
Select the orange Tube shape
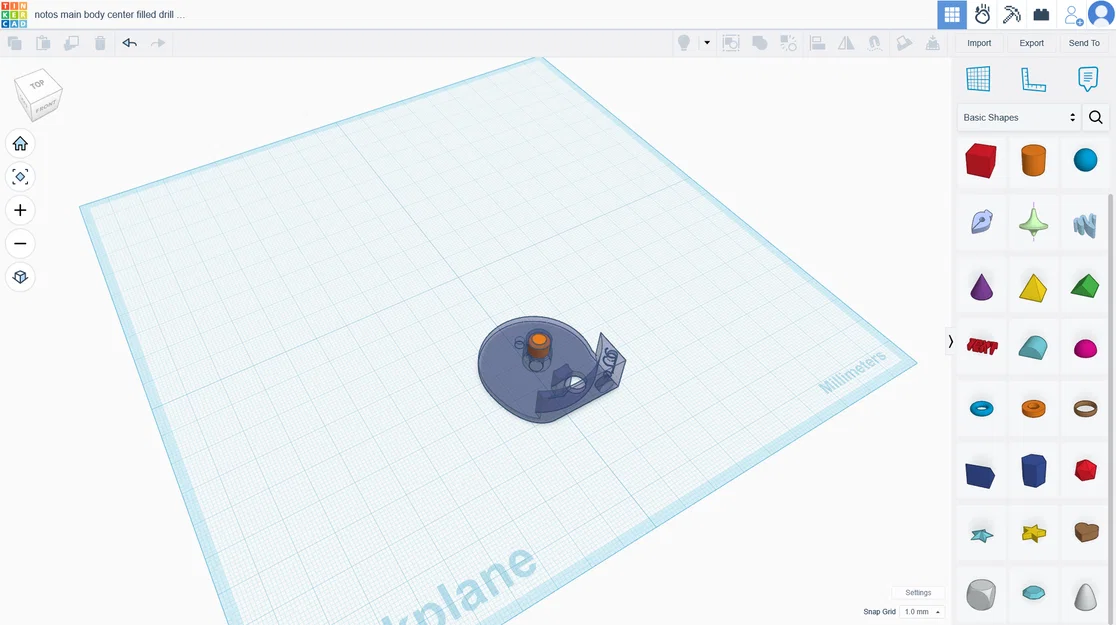pyautogui.click(x=1033, y=409)
